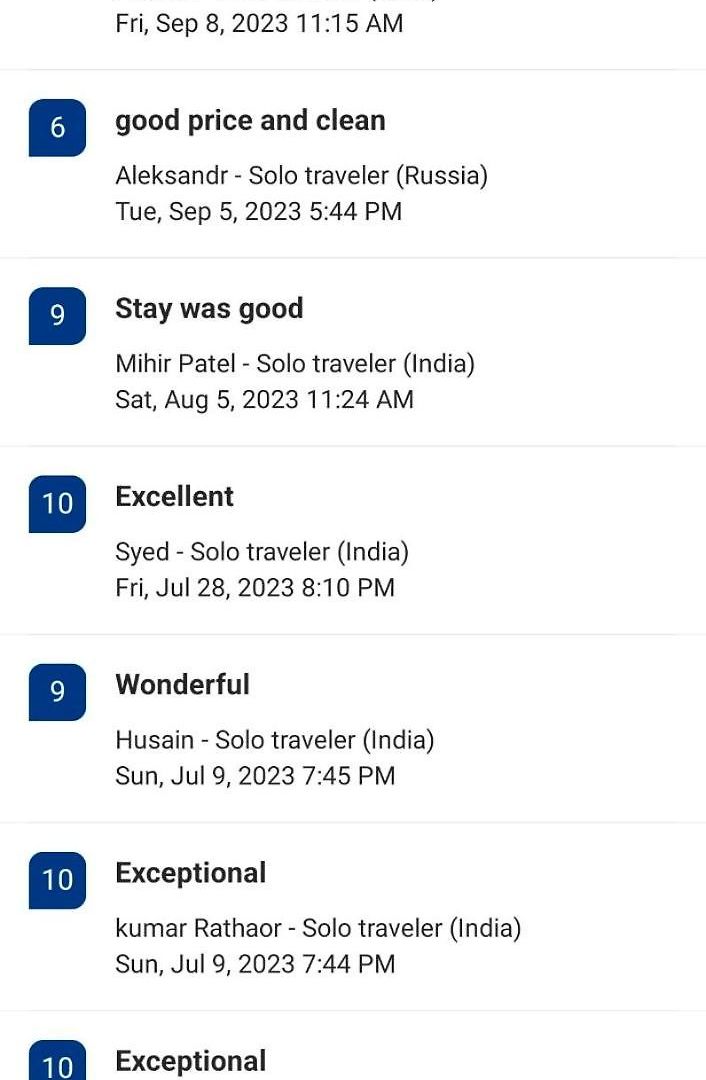Viewport: 706px width, 1080px height.
Task: Tap the score 6 badge for Aleksandr's review
Action: click(x=57, y=127)
